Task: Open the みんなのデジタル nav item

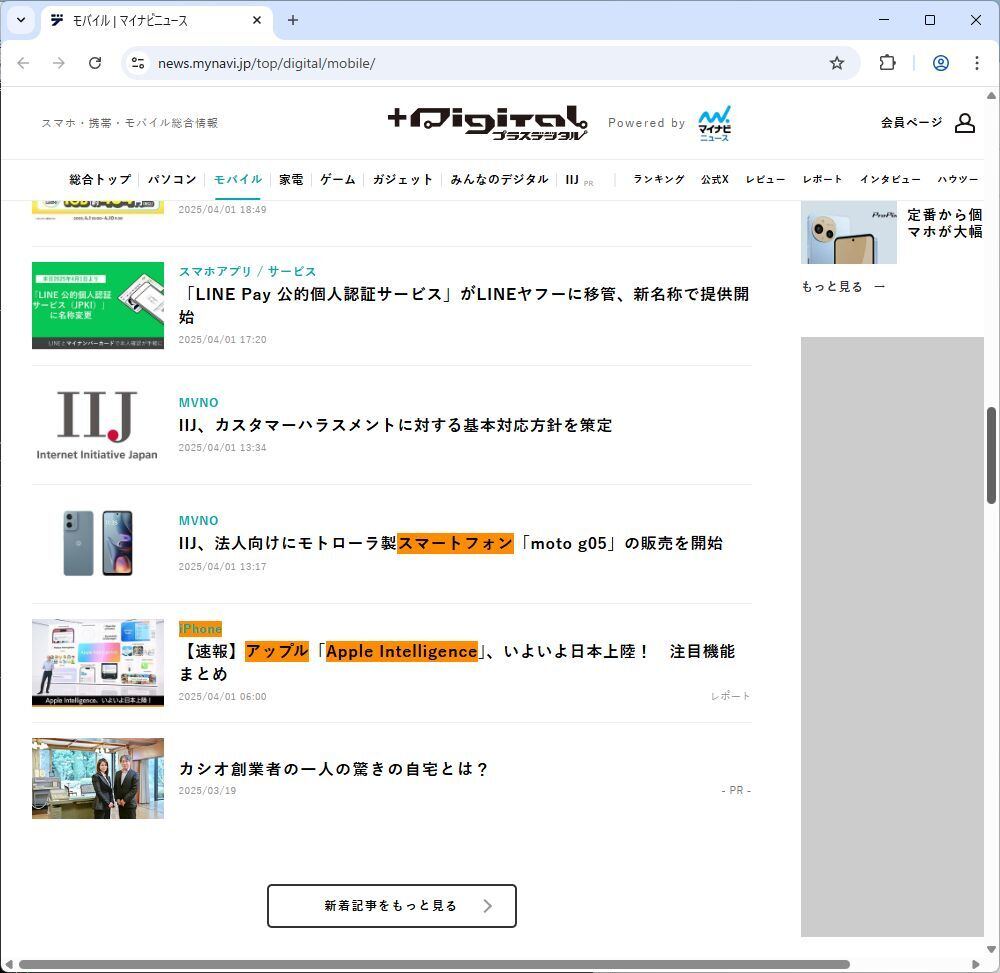Action: (x=499, y=180)
